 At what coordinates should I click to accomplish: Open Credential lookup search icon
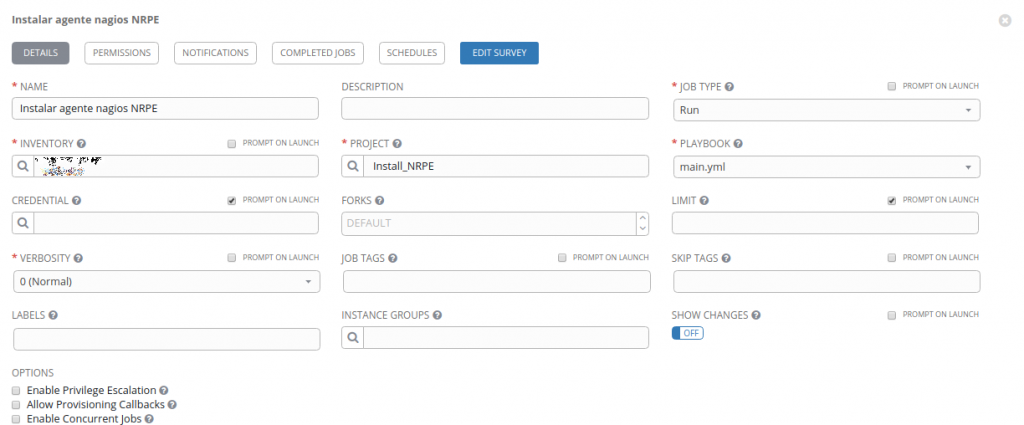23,223
